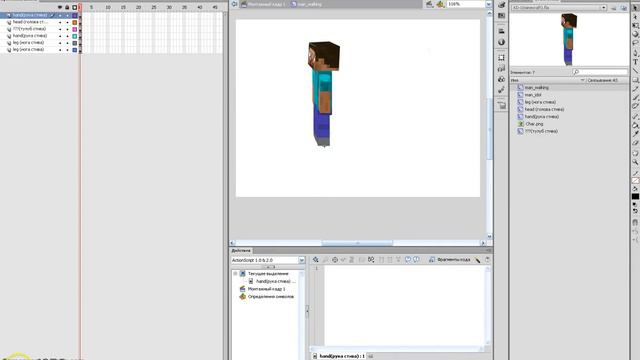Click Insert target path crosshair icon
Screen dimensions: 640x360
pos(335,260)
